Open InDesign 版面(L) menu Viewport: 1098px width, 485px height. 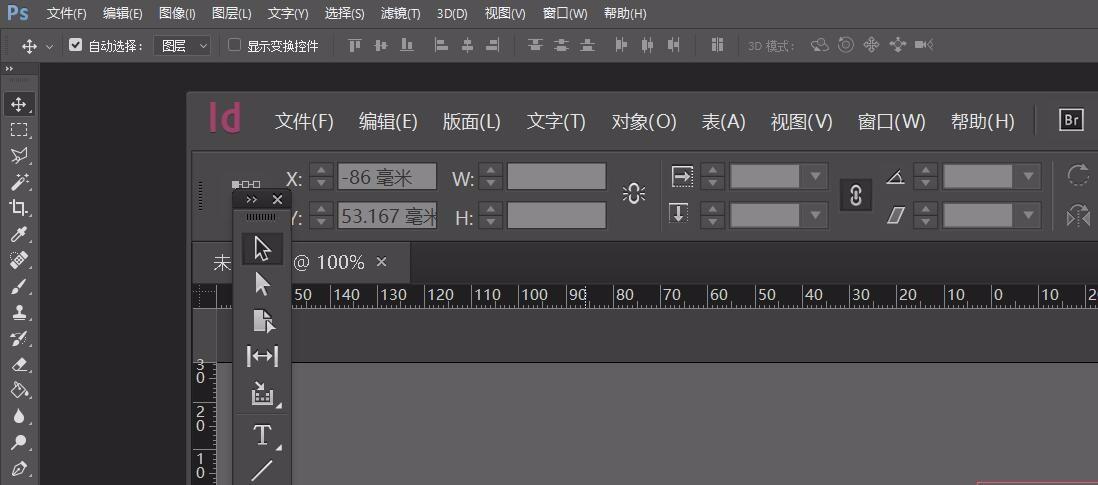471,122
